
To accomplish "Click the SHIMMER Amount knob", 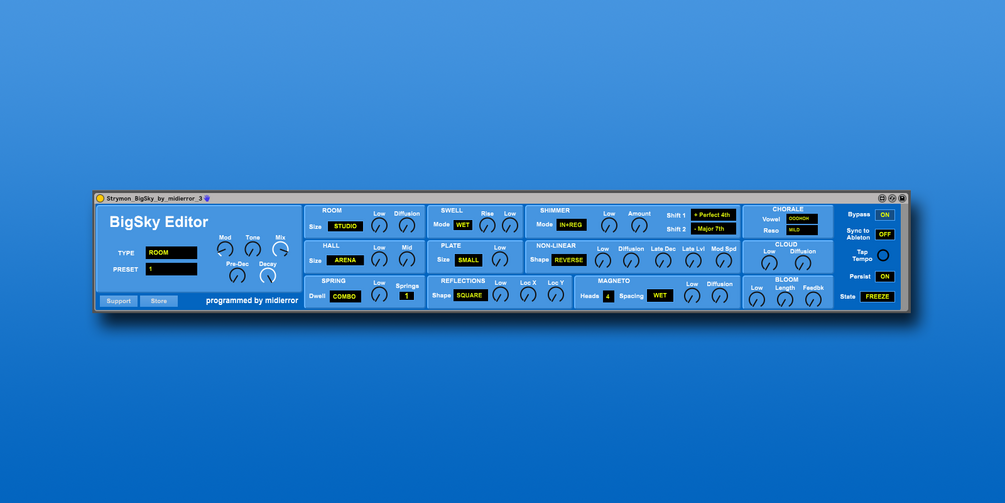I will pyautogui.click(x=639, y=226).
